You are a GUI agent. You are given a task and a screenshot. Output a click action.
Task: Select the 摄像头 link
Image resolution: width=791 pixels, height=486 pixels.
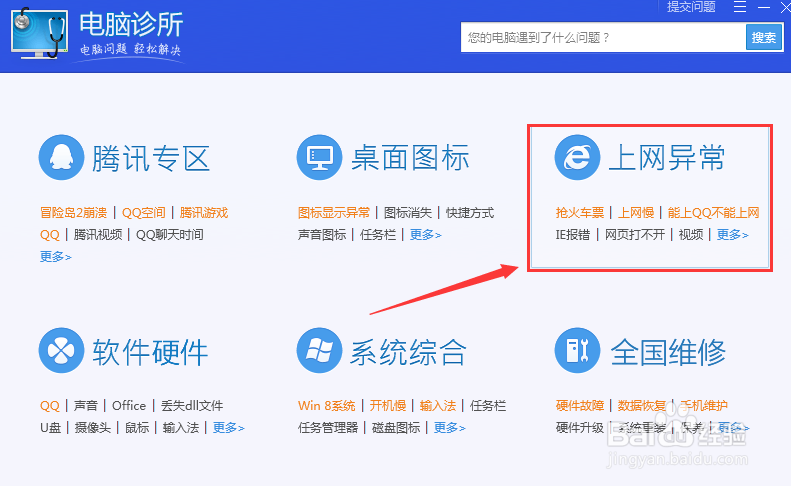click(92, 428)
